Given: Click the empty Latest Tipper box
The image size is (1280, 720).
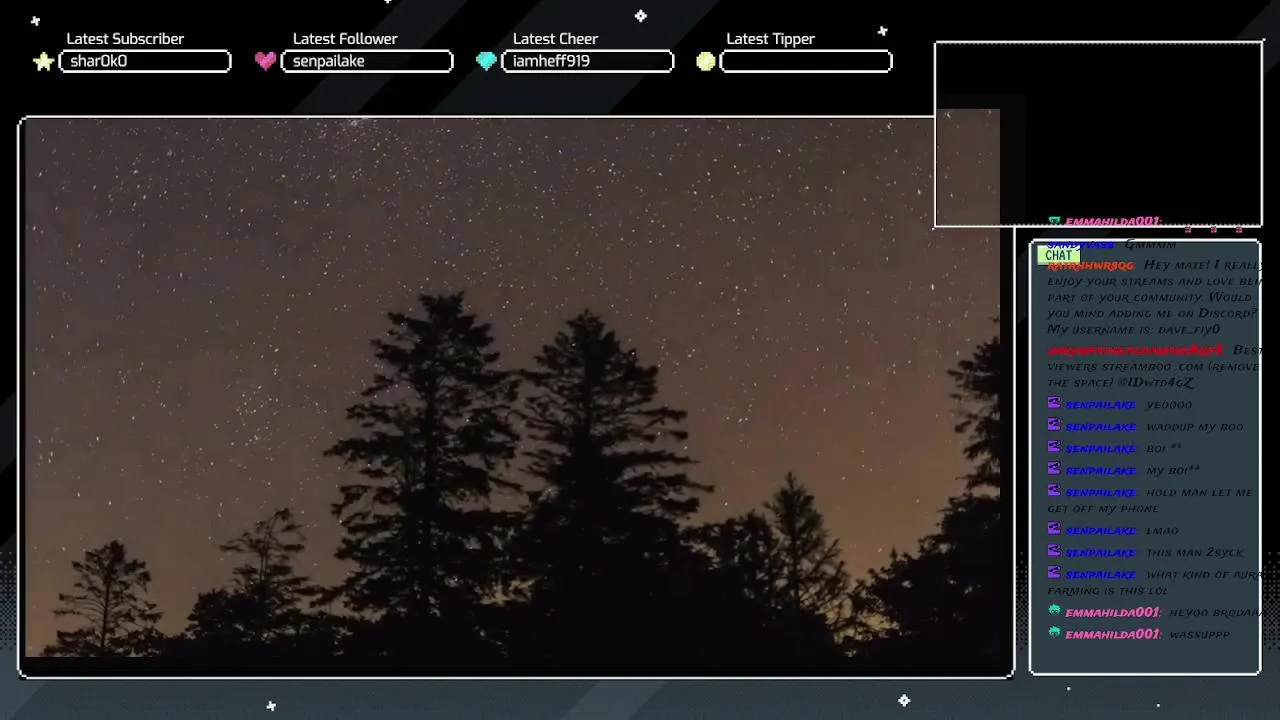Looking at the screenshot, I should coord(806,61).
